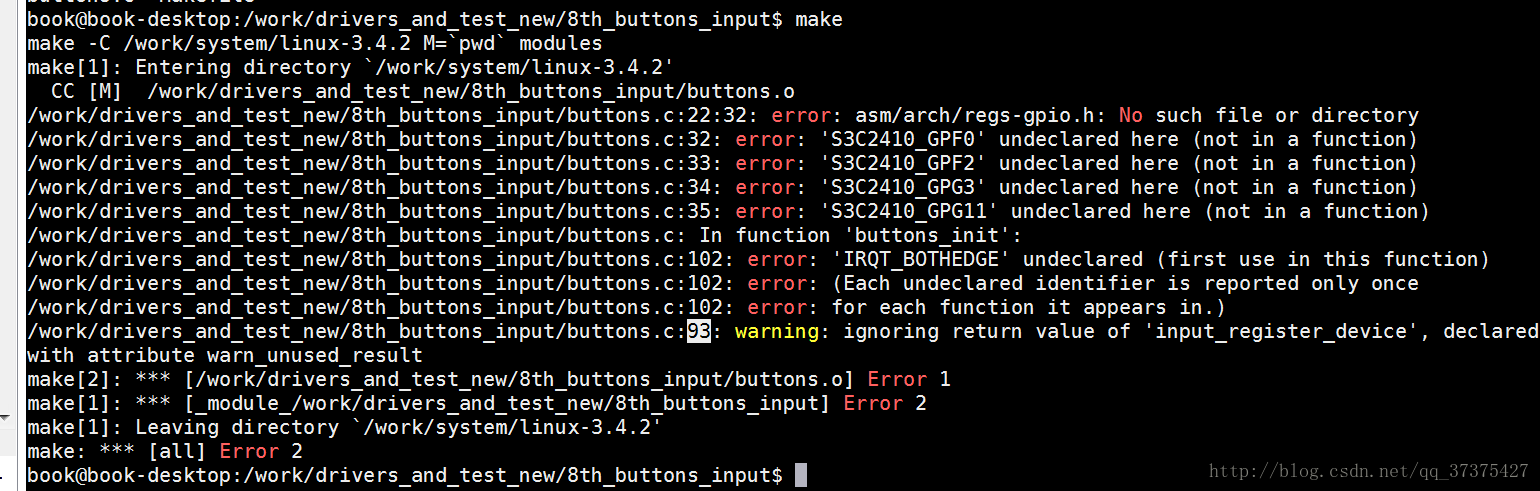The image size is (1540, 491).
Task: Click the 'make: *** [all] Error 2' line
Action: pyautogui.click(x=165, y=451)
